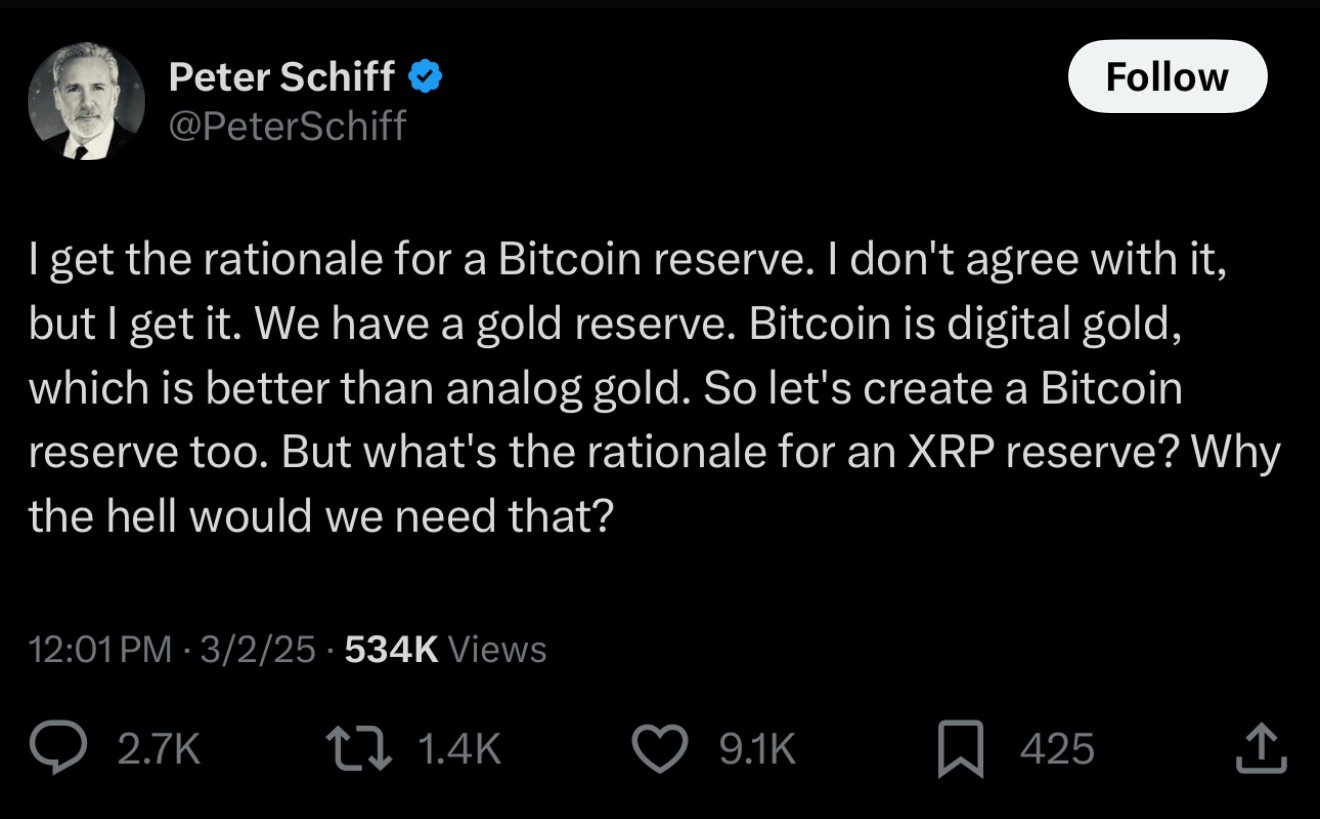Screen dimensions: 1320x819
Task: Open the Peter Schiff display name link
Action: (x=282, y=76)
